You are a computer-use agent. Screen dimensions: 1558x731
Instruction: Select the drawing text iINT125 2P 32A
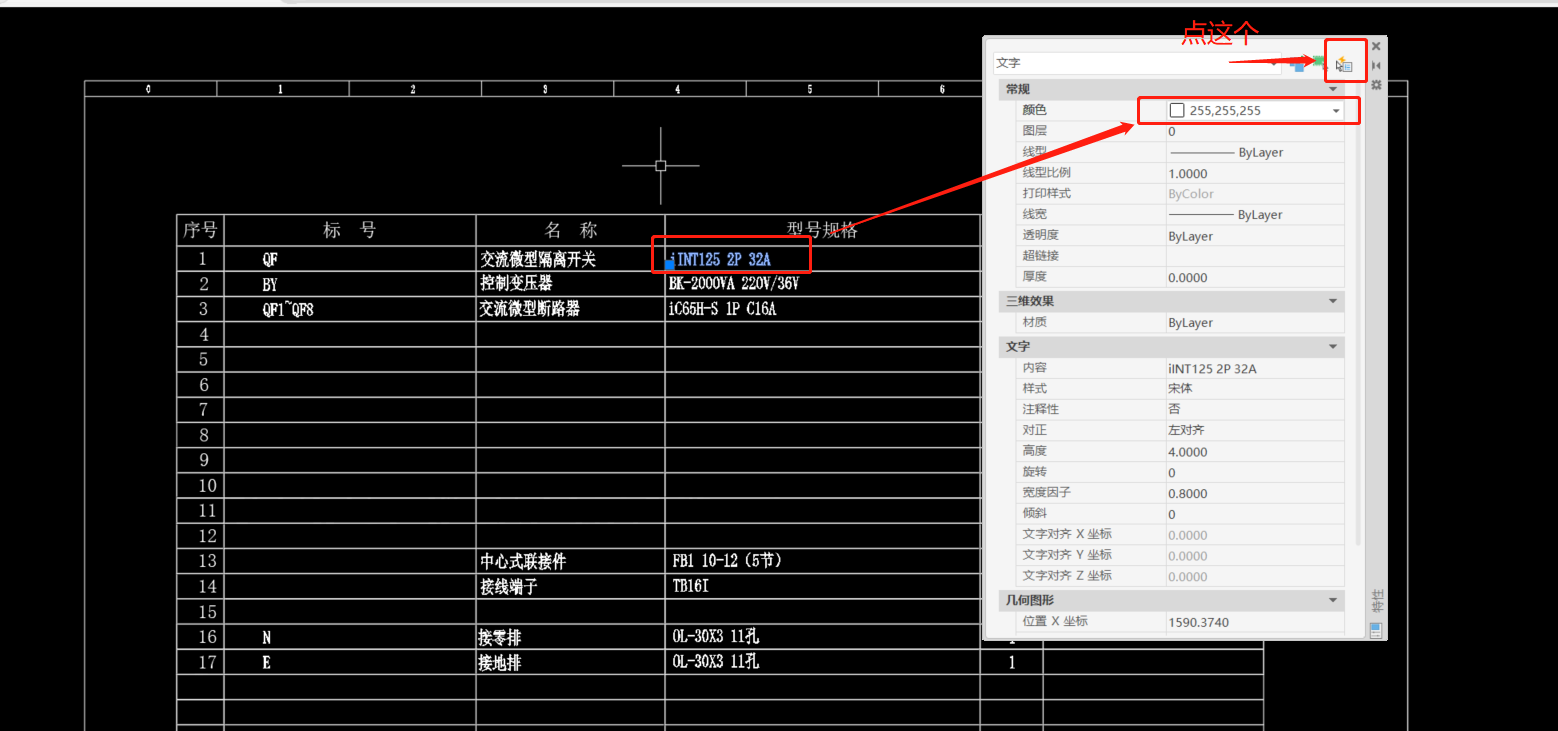(x=722, y=260)
